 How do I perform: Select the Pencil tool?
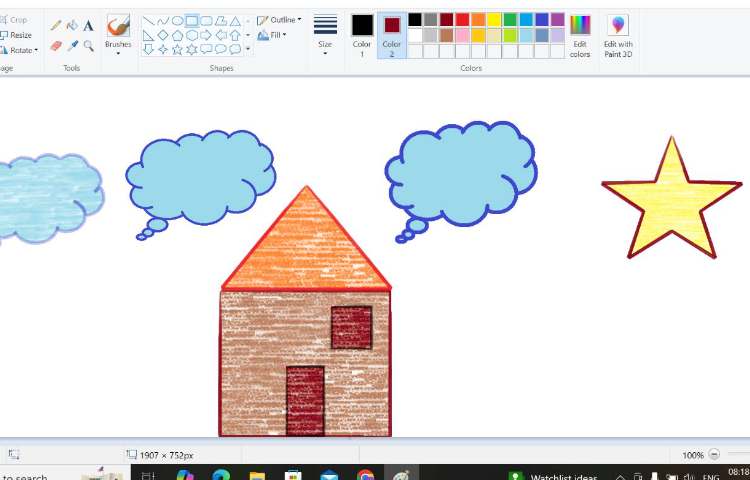coord(56,25)
